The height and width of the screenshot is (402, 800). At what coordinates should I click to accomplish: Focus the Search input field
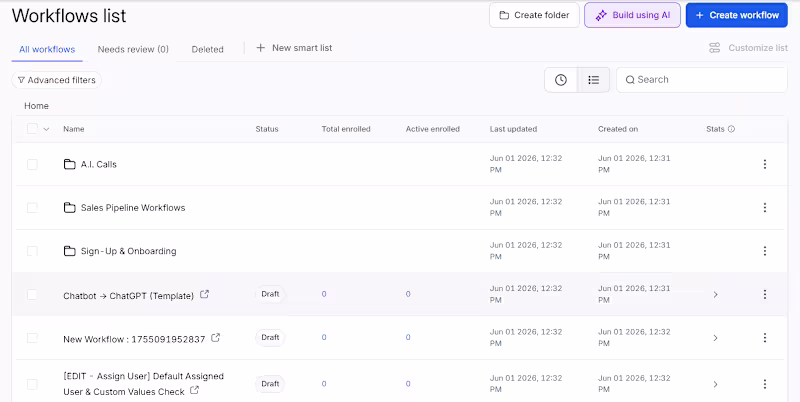point(702,80)
